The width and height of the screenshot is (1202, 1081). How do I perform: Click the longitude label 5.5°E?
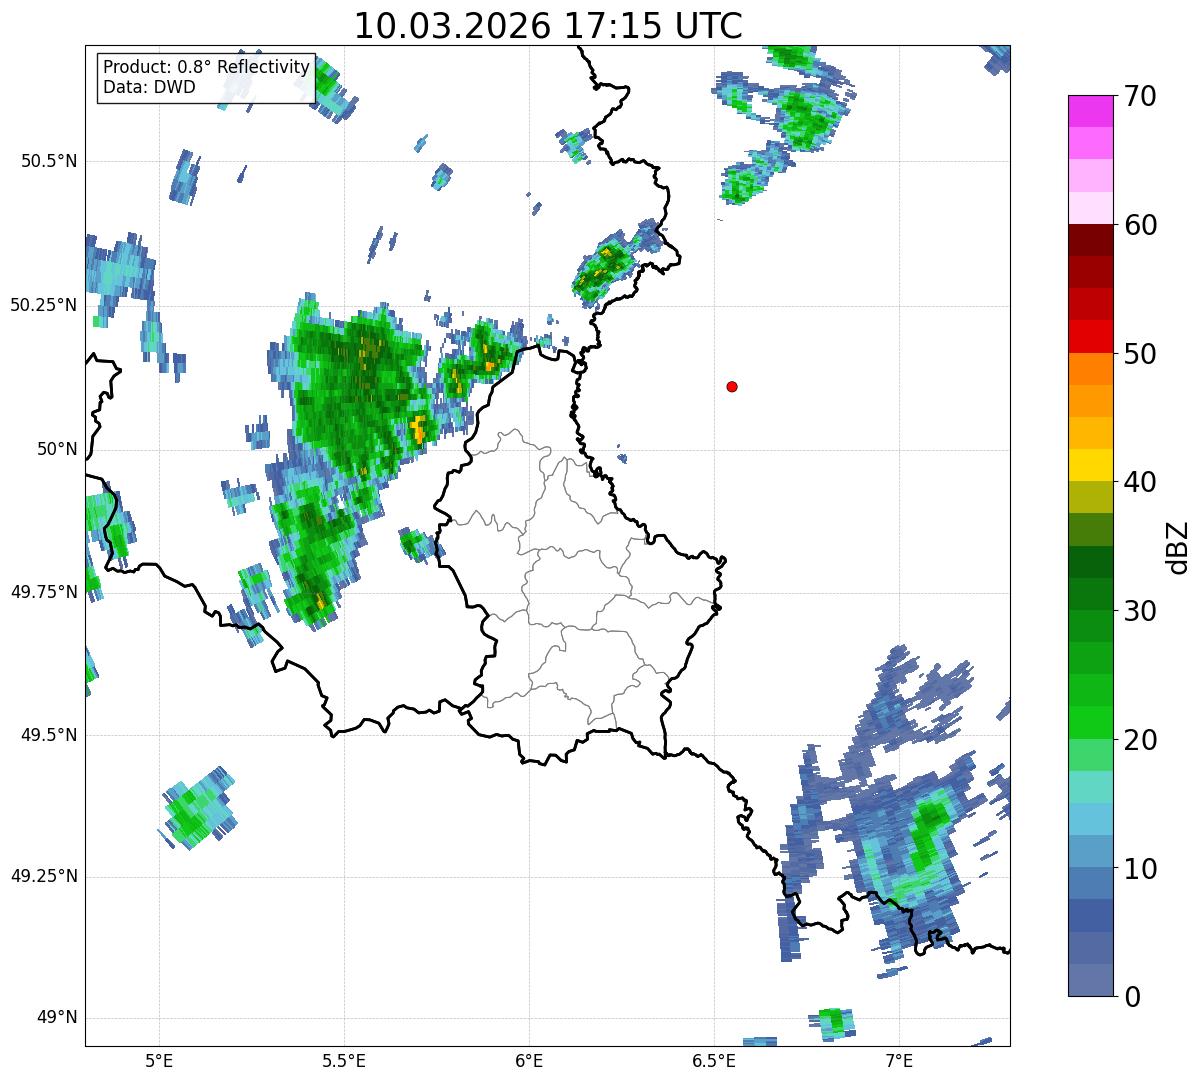point(344,1060)
